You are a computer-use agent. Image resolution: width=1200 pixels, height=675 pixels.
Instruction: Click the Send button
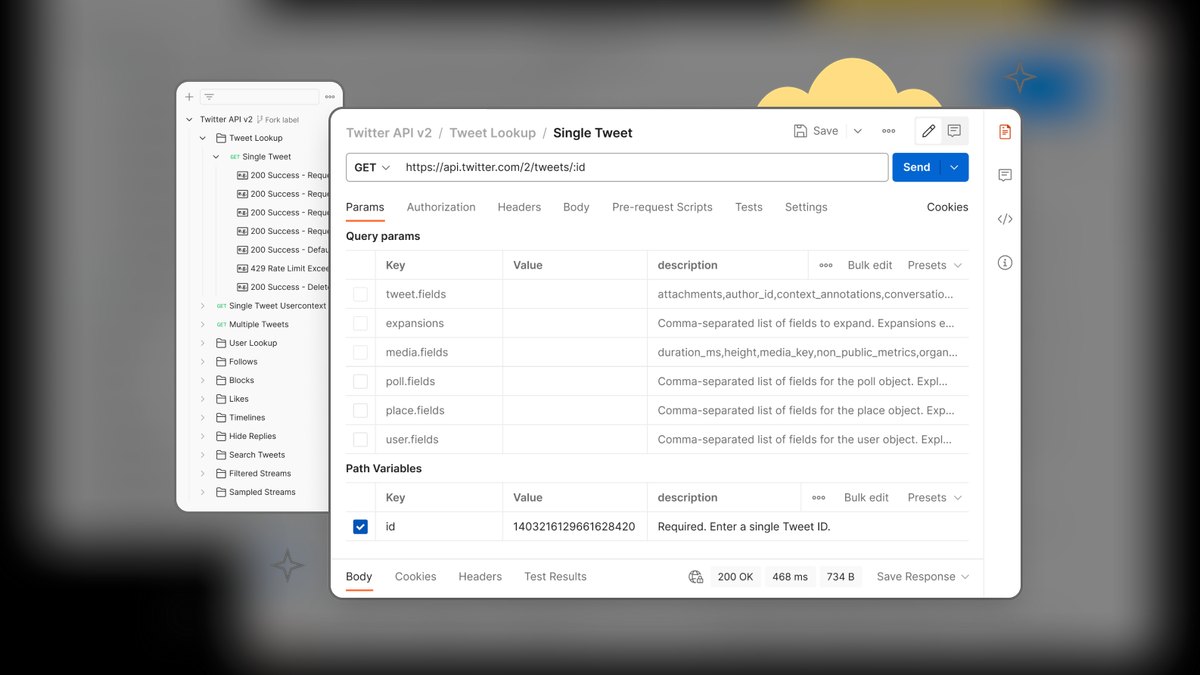coord(917,167)
